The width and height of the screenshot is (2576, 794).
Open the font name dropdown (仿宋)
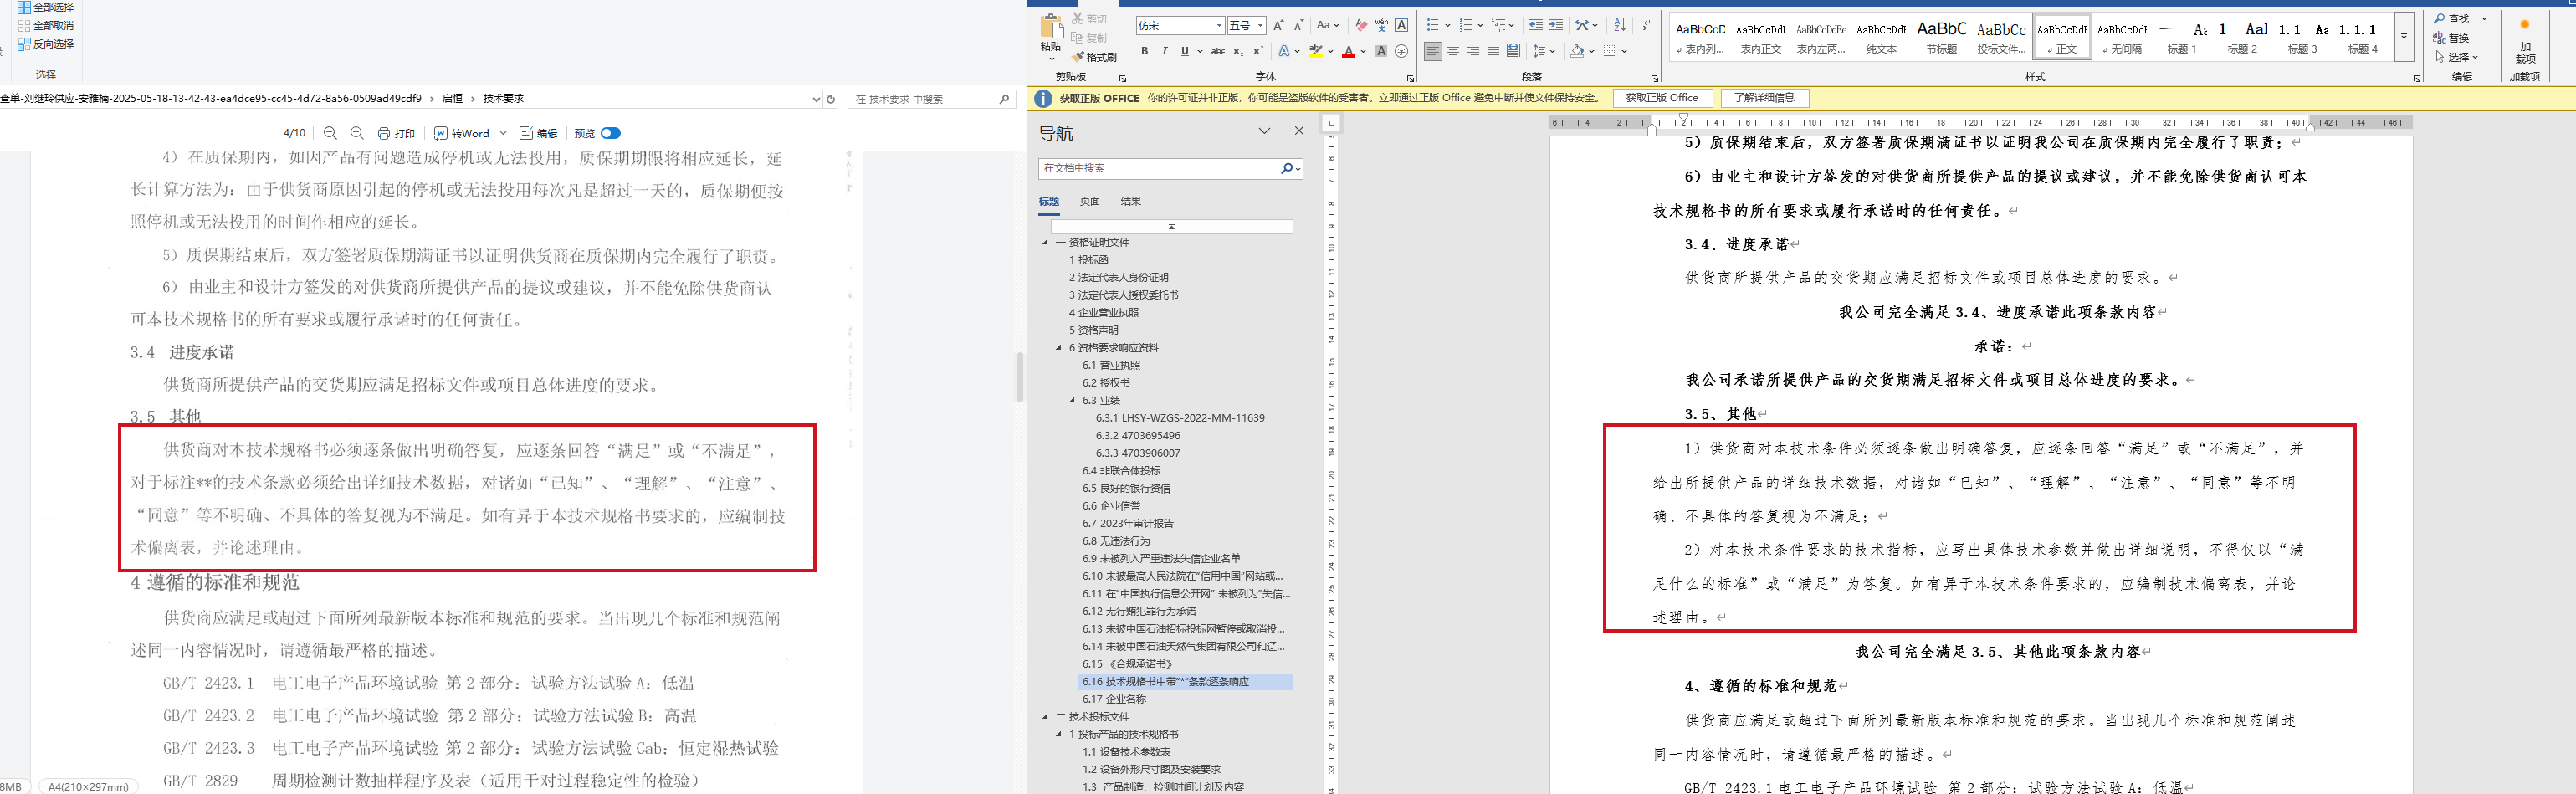point(1219,25)
